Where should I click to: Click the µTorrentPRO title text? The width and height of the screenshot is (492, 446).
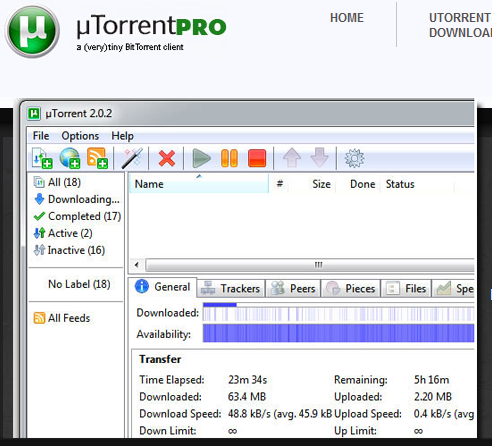[x=151, y=26]
